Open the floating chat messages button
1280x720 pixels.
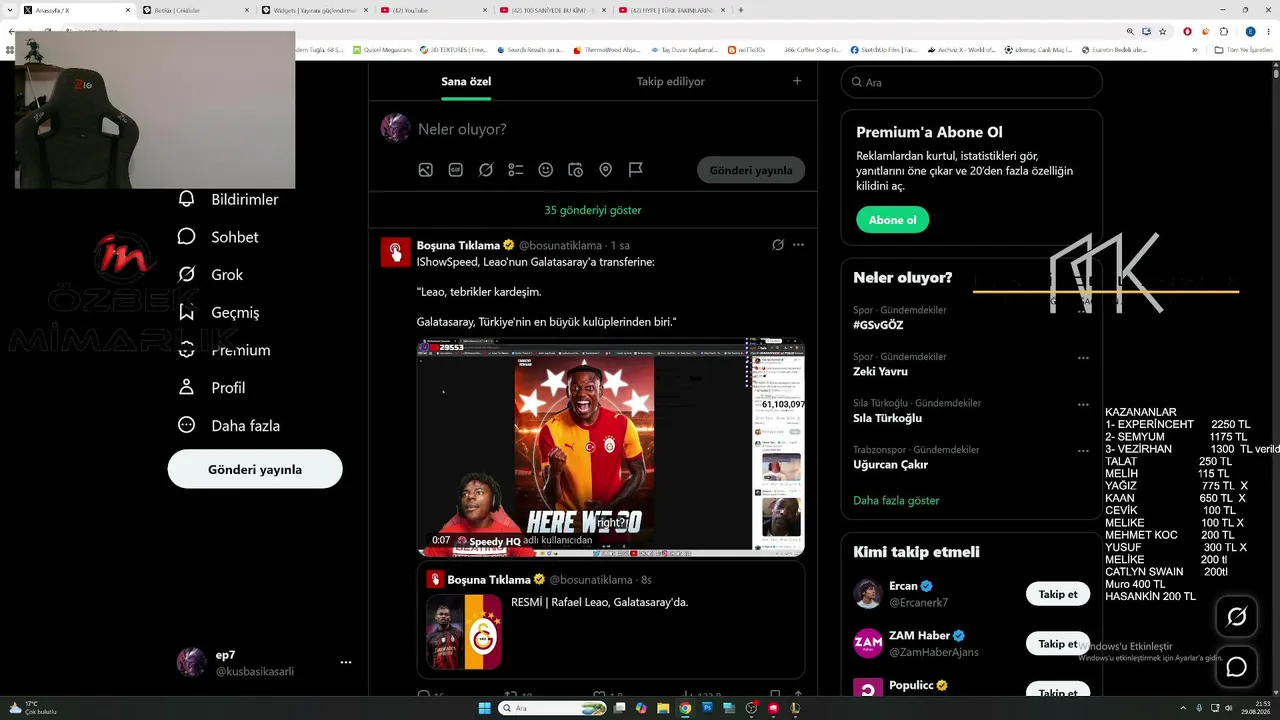coord(1236,667)
